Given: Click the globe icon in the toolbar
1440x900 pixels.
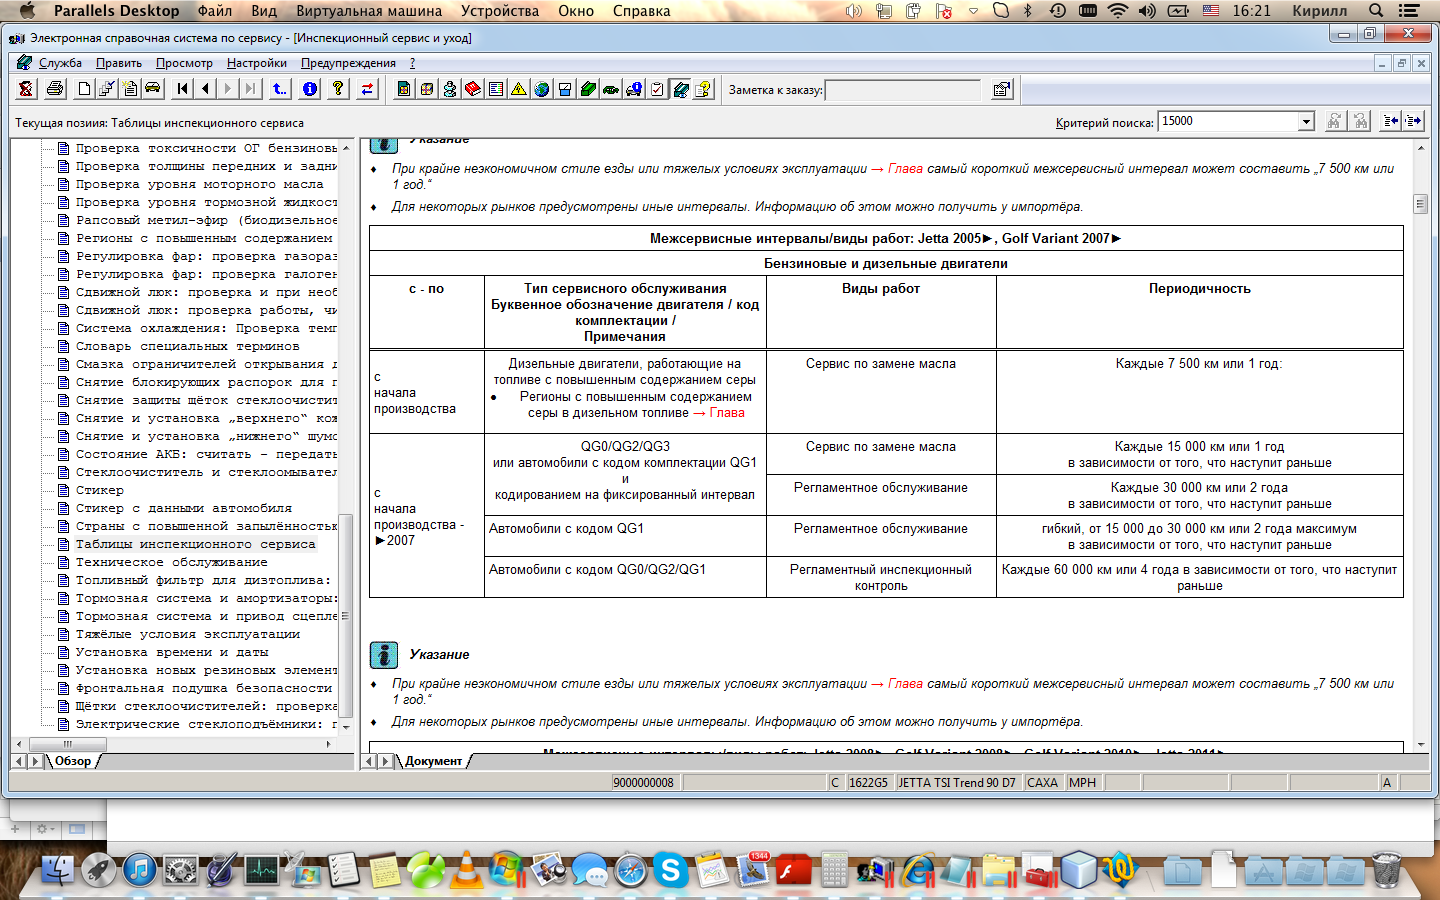Looking at the screenshot, I should click(541, 89).
